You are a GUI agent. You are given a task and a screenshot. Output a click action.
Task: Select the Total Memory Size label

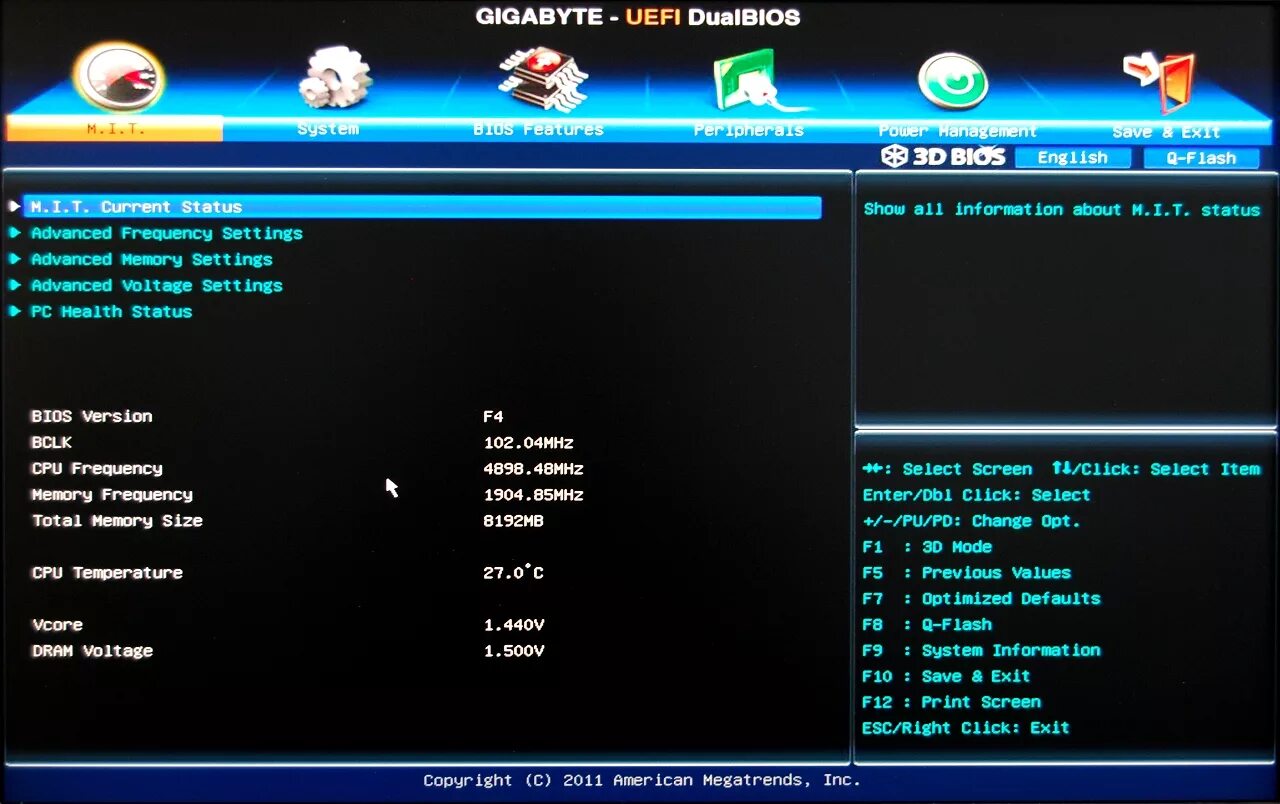pos(117,520)
